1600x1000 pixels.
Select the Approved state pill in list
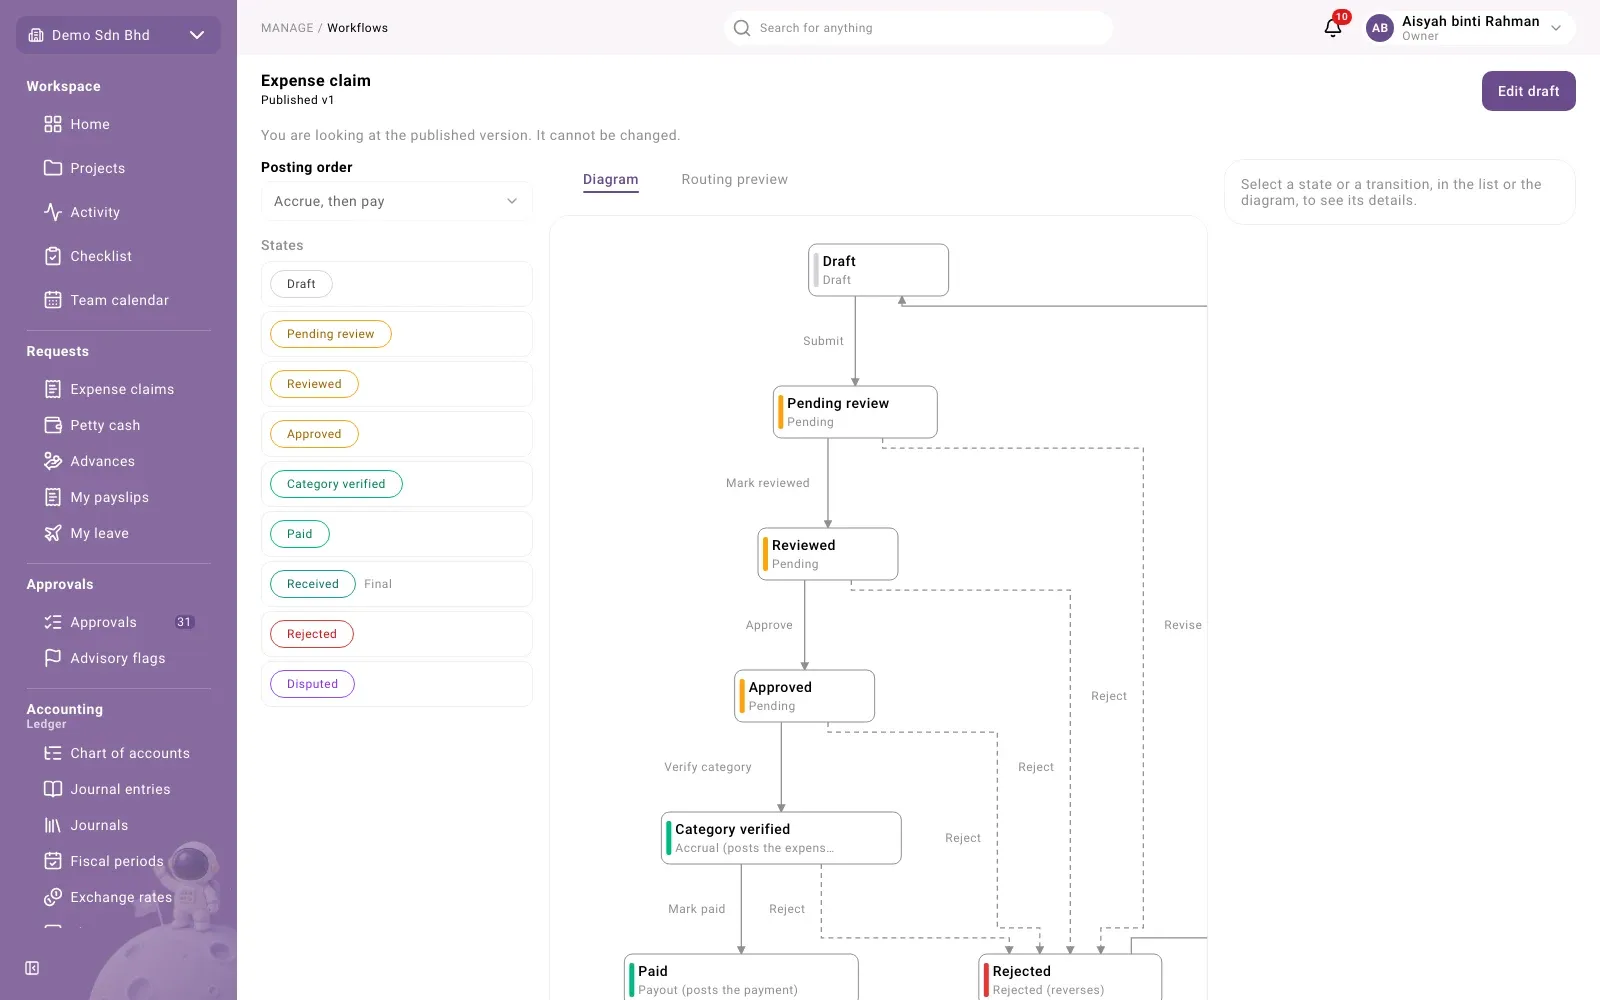pos(314,434)
